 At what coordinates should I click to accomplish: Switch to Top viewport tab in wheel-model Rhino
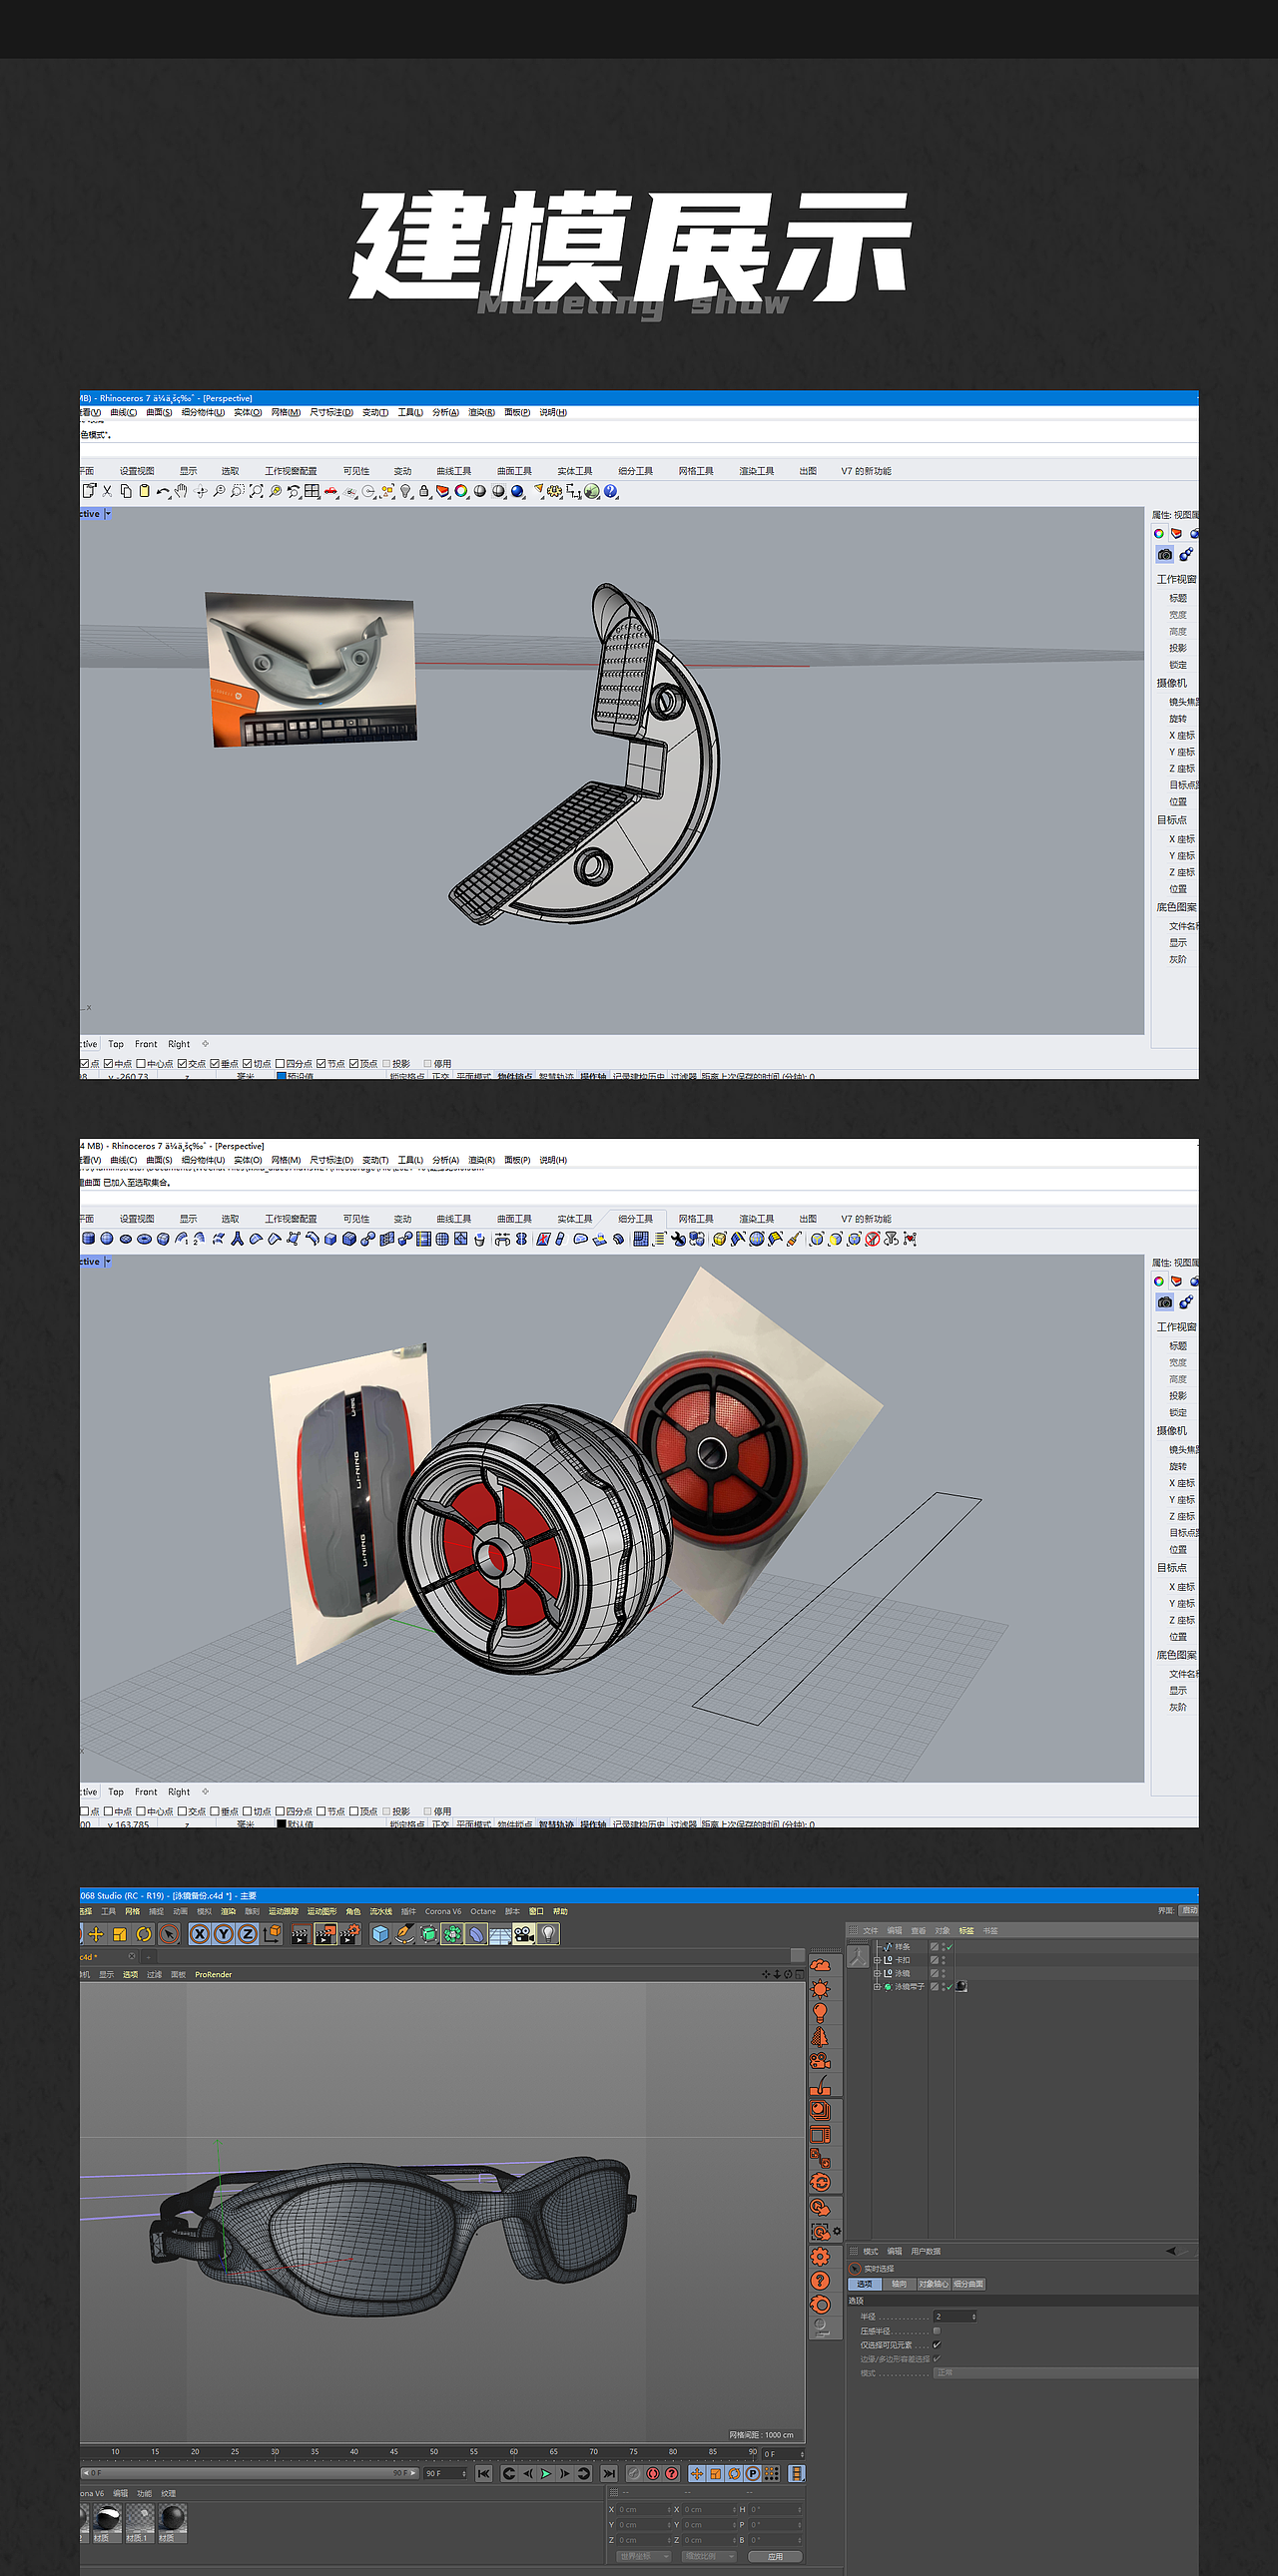click(x=116, y=1792)
